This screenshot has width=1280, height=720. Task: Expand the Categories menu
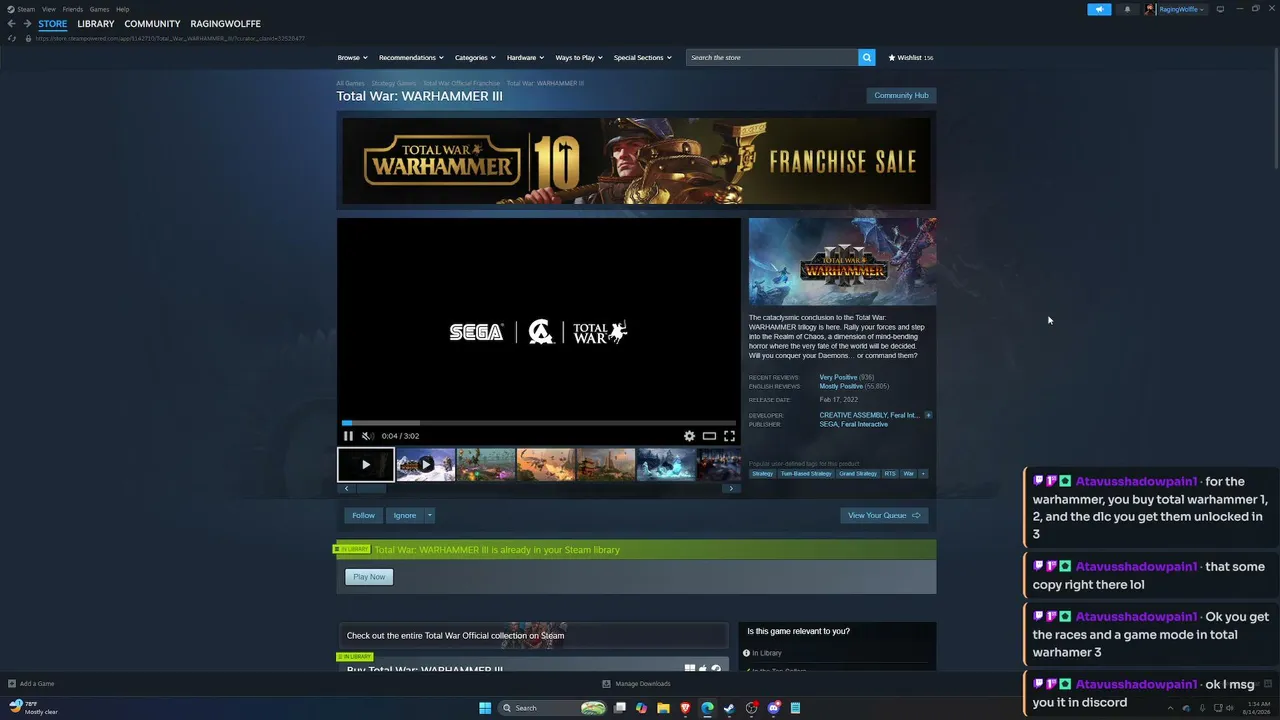click(475, 58)
